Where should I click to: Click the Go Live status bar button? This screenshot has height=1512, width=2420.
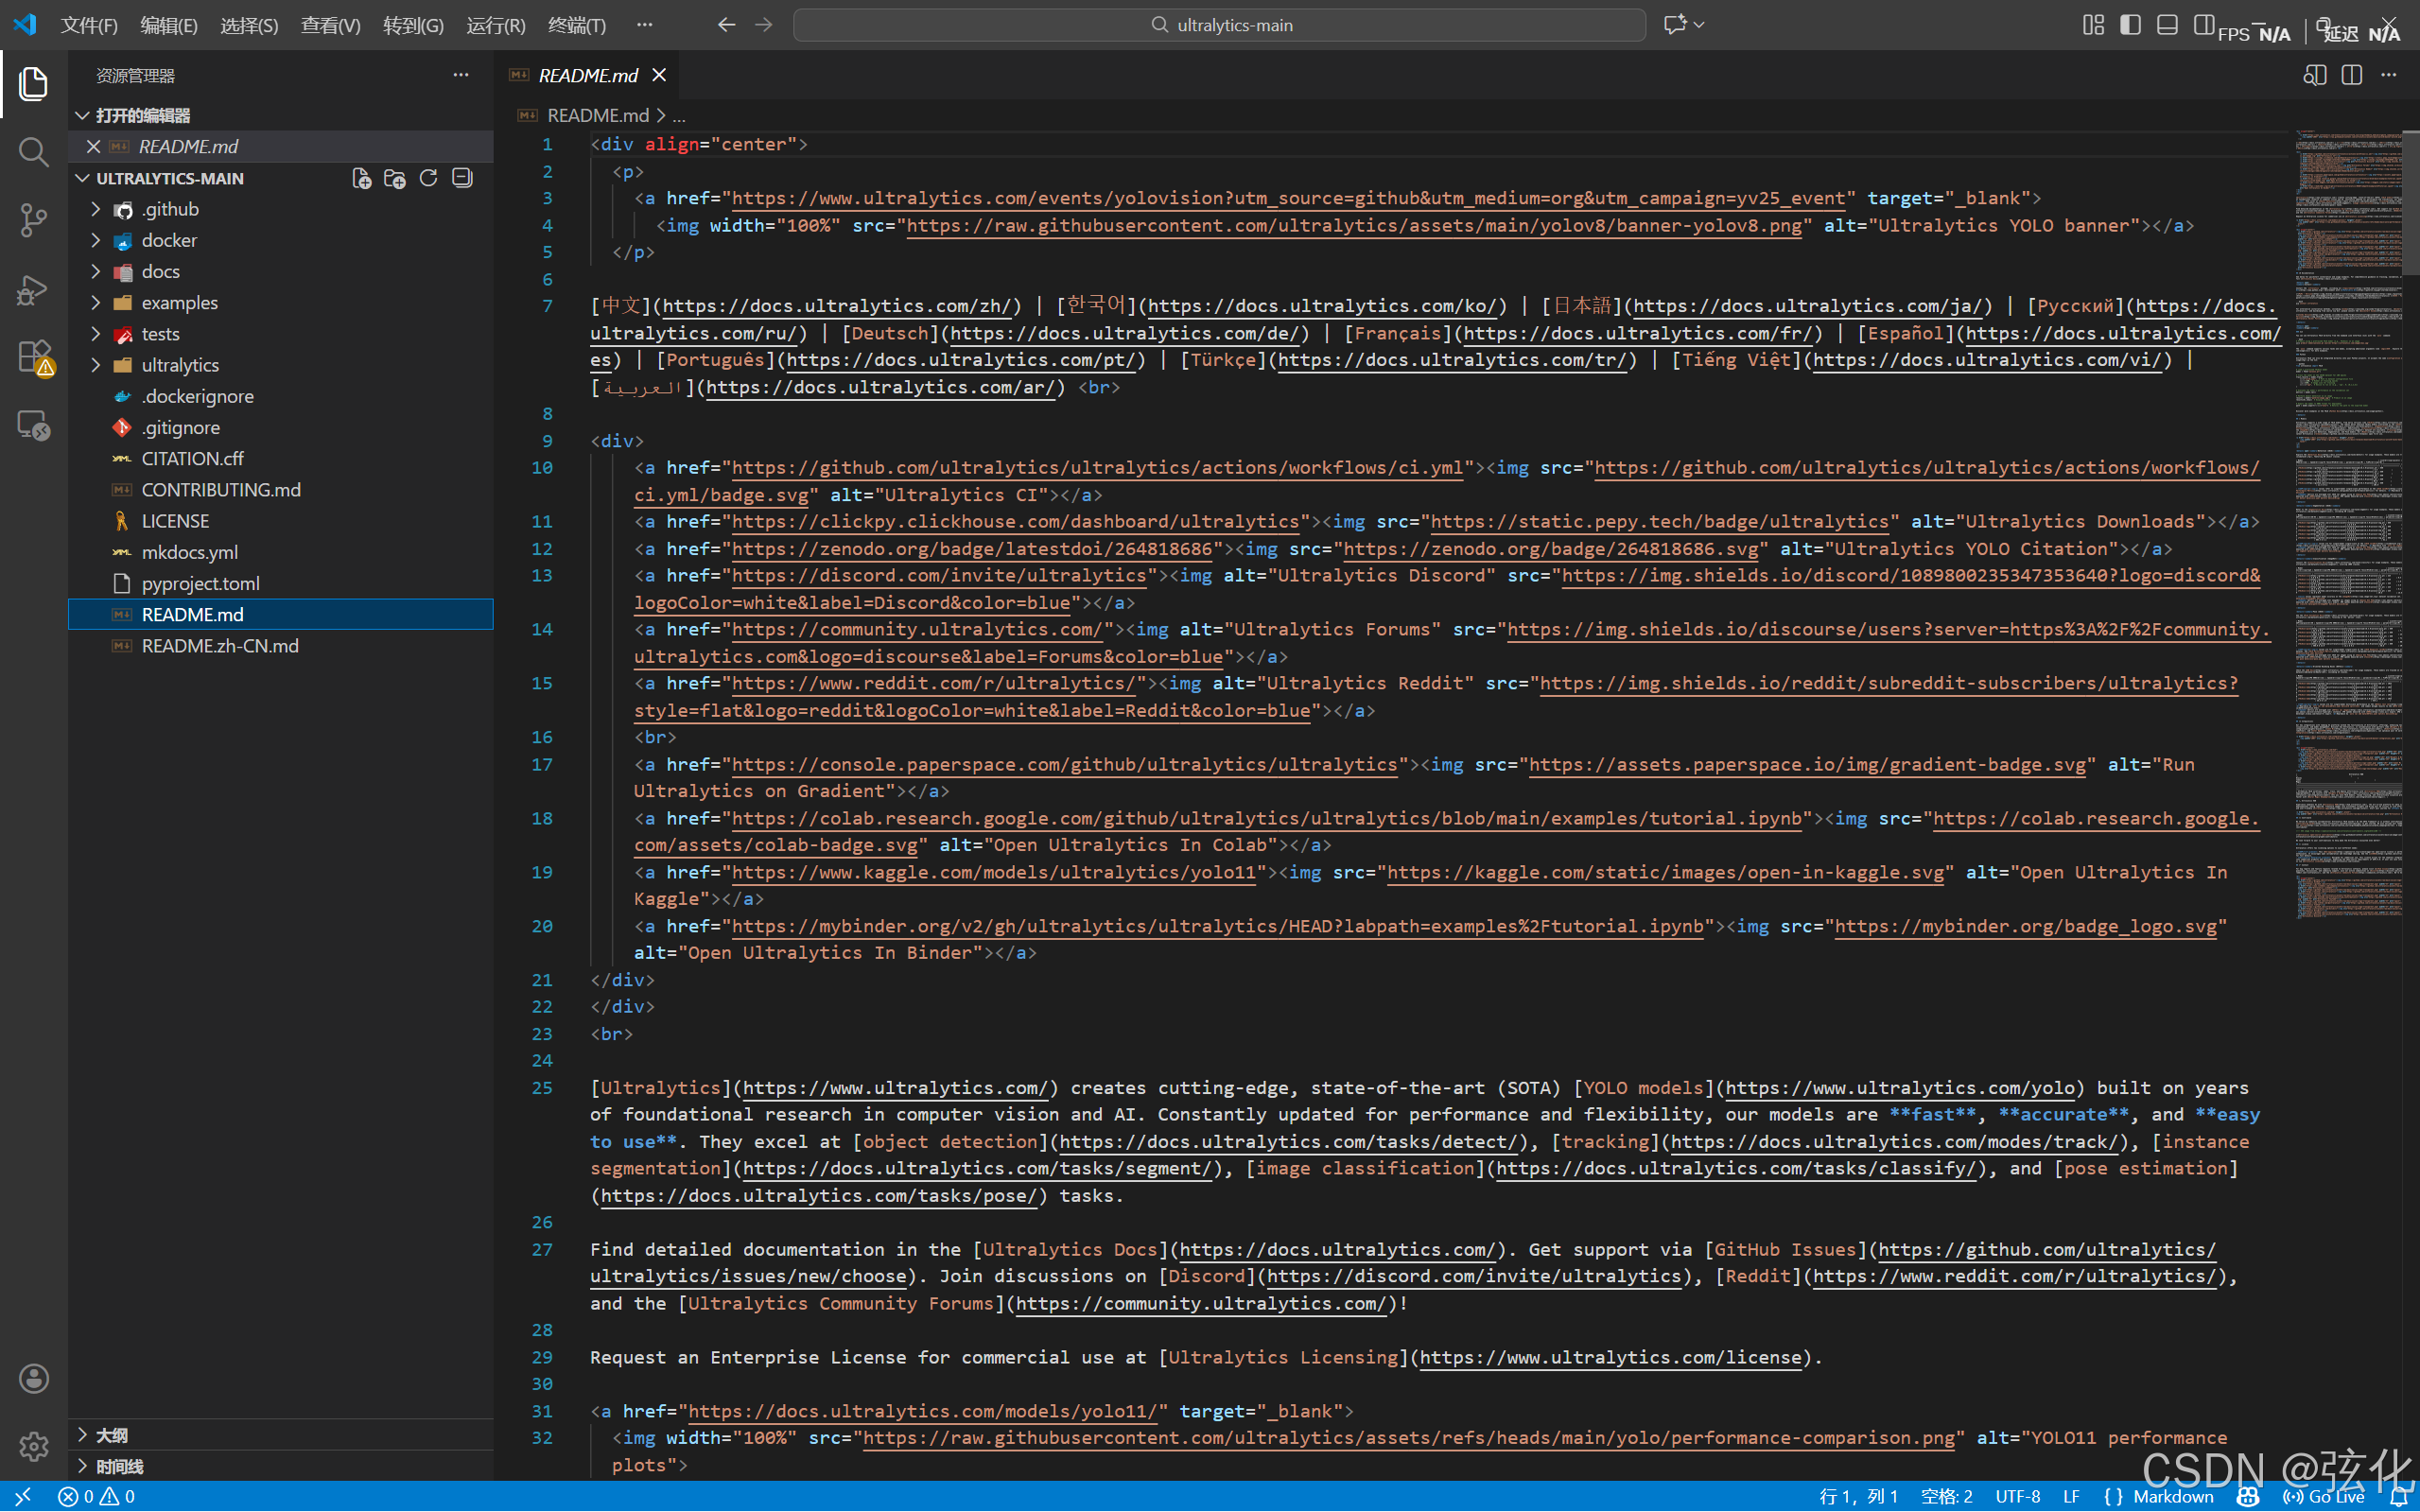coord(2324,1496)
